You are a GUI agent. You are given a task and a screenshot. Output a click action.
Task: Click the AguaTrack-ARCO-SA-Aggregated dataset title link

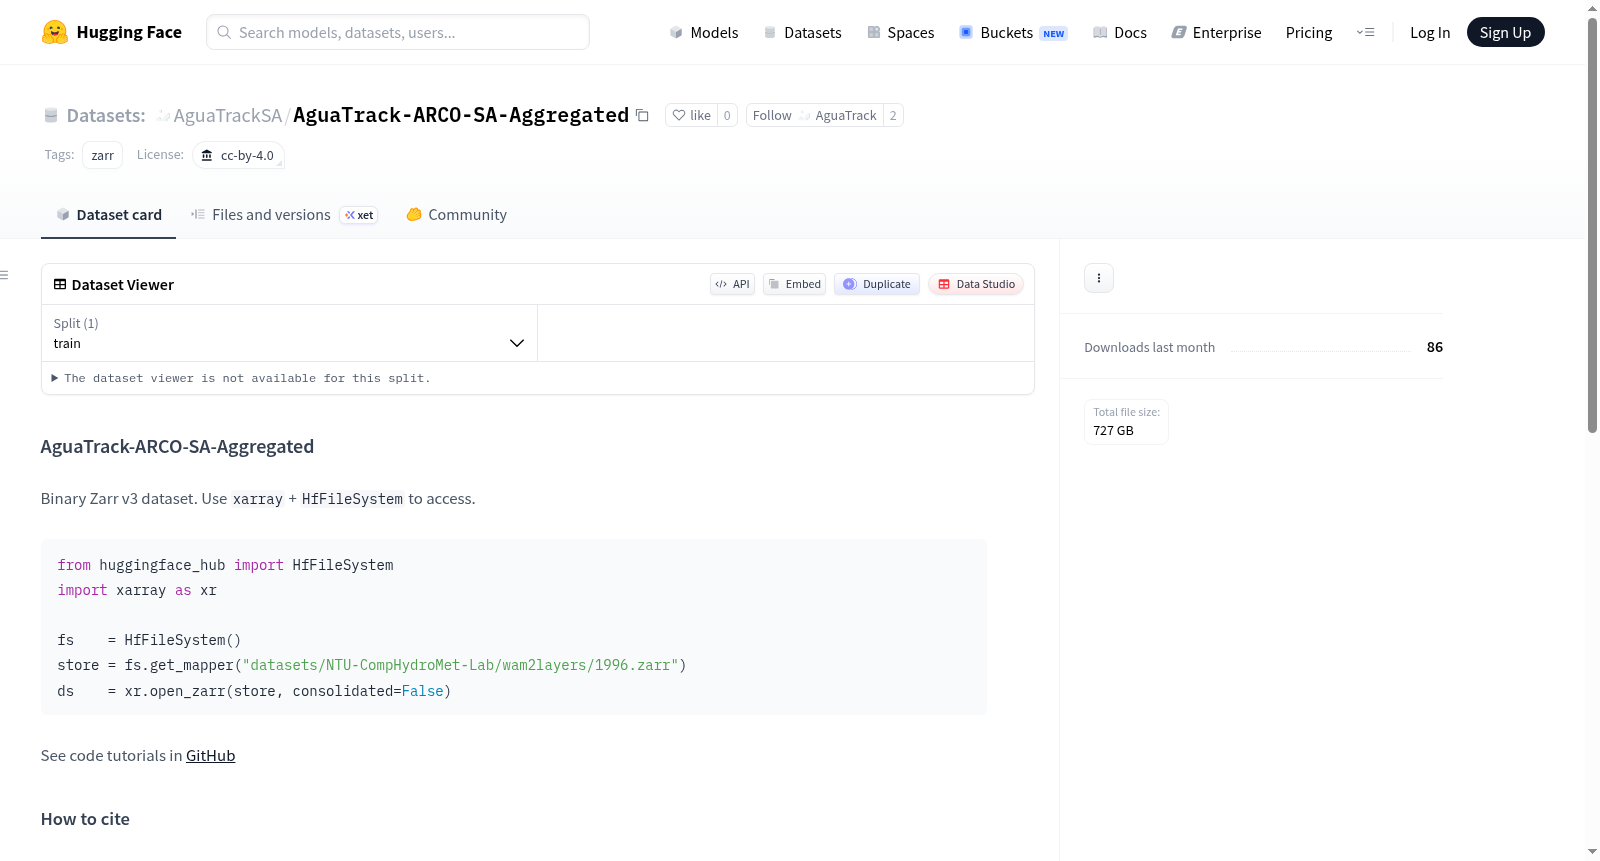461,116
